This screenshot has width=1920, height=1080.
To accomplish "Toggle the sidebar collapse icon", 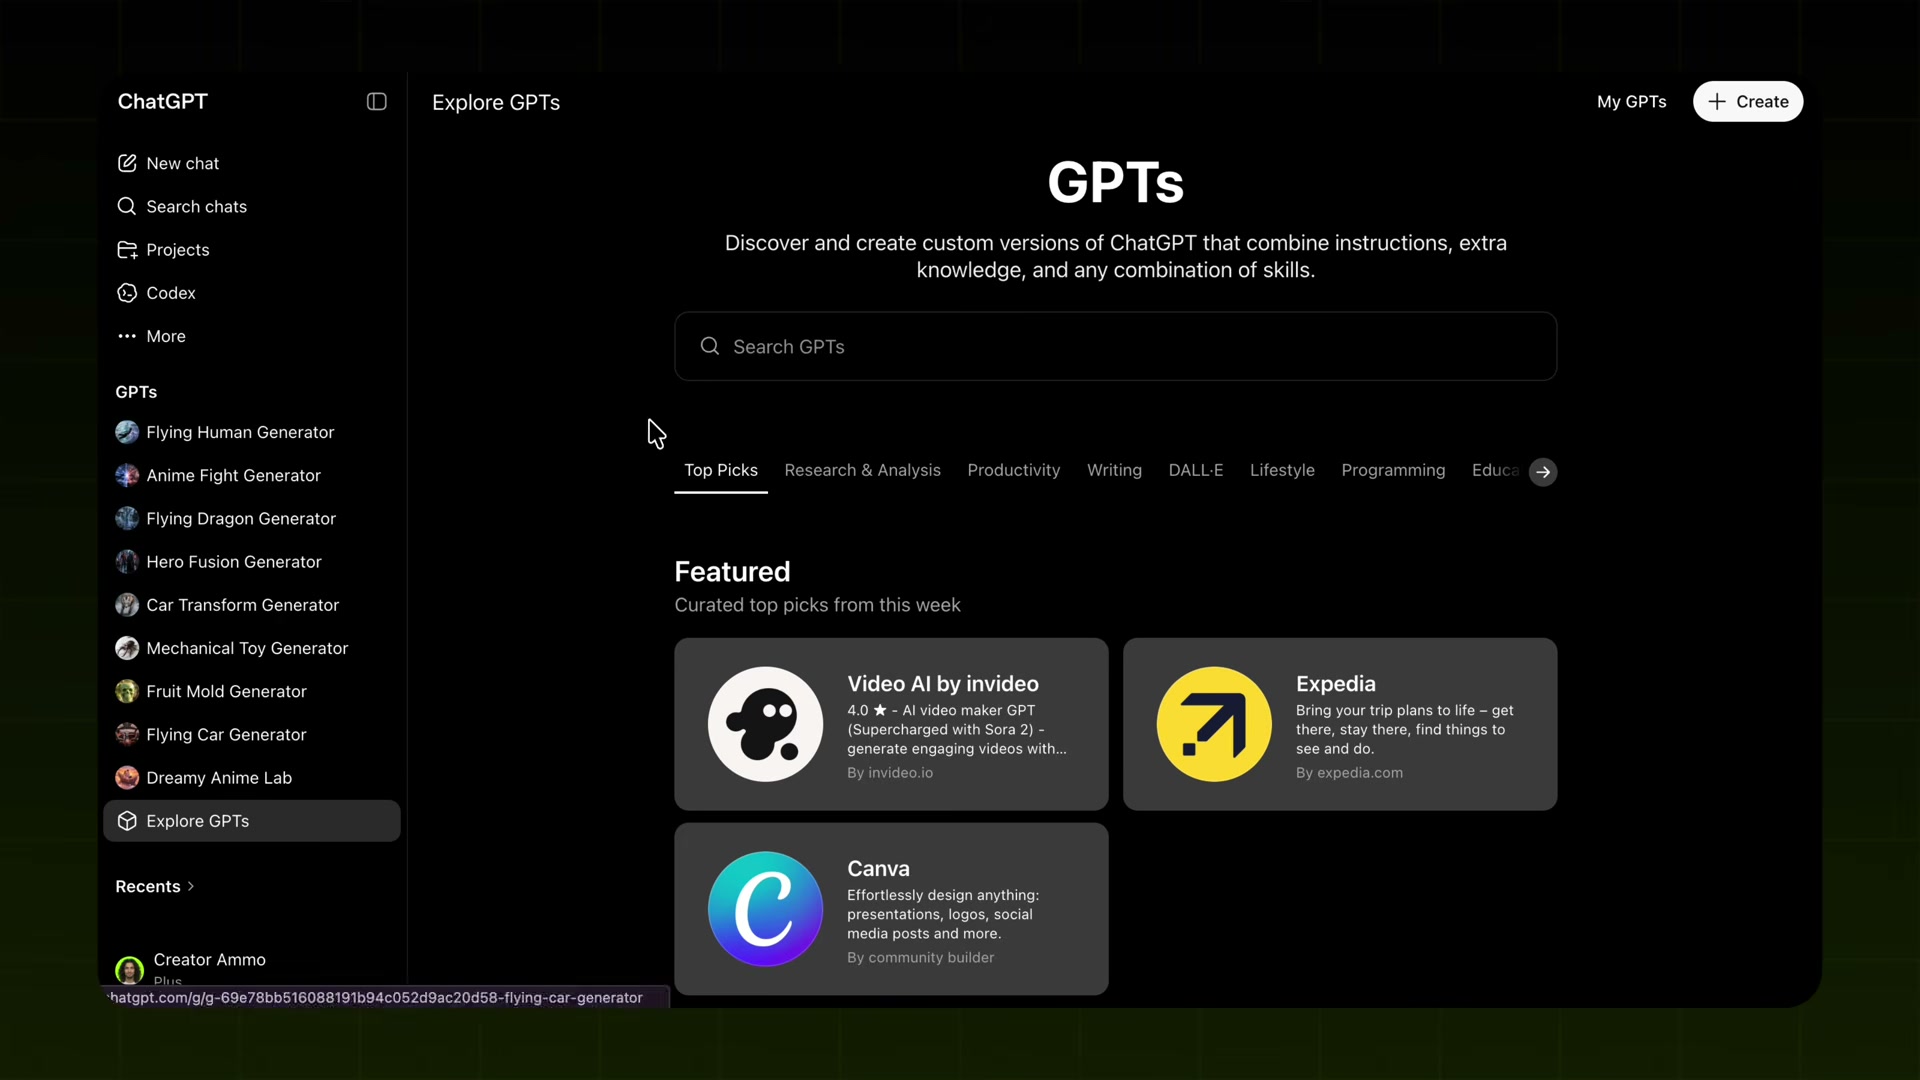I will [x=376, y=102].
